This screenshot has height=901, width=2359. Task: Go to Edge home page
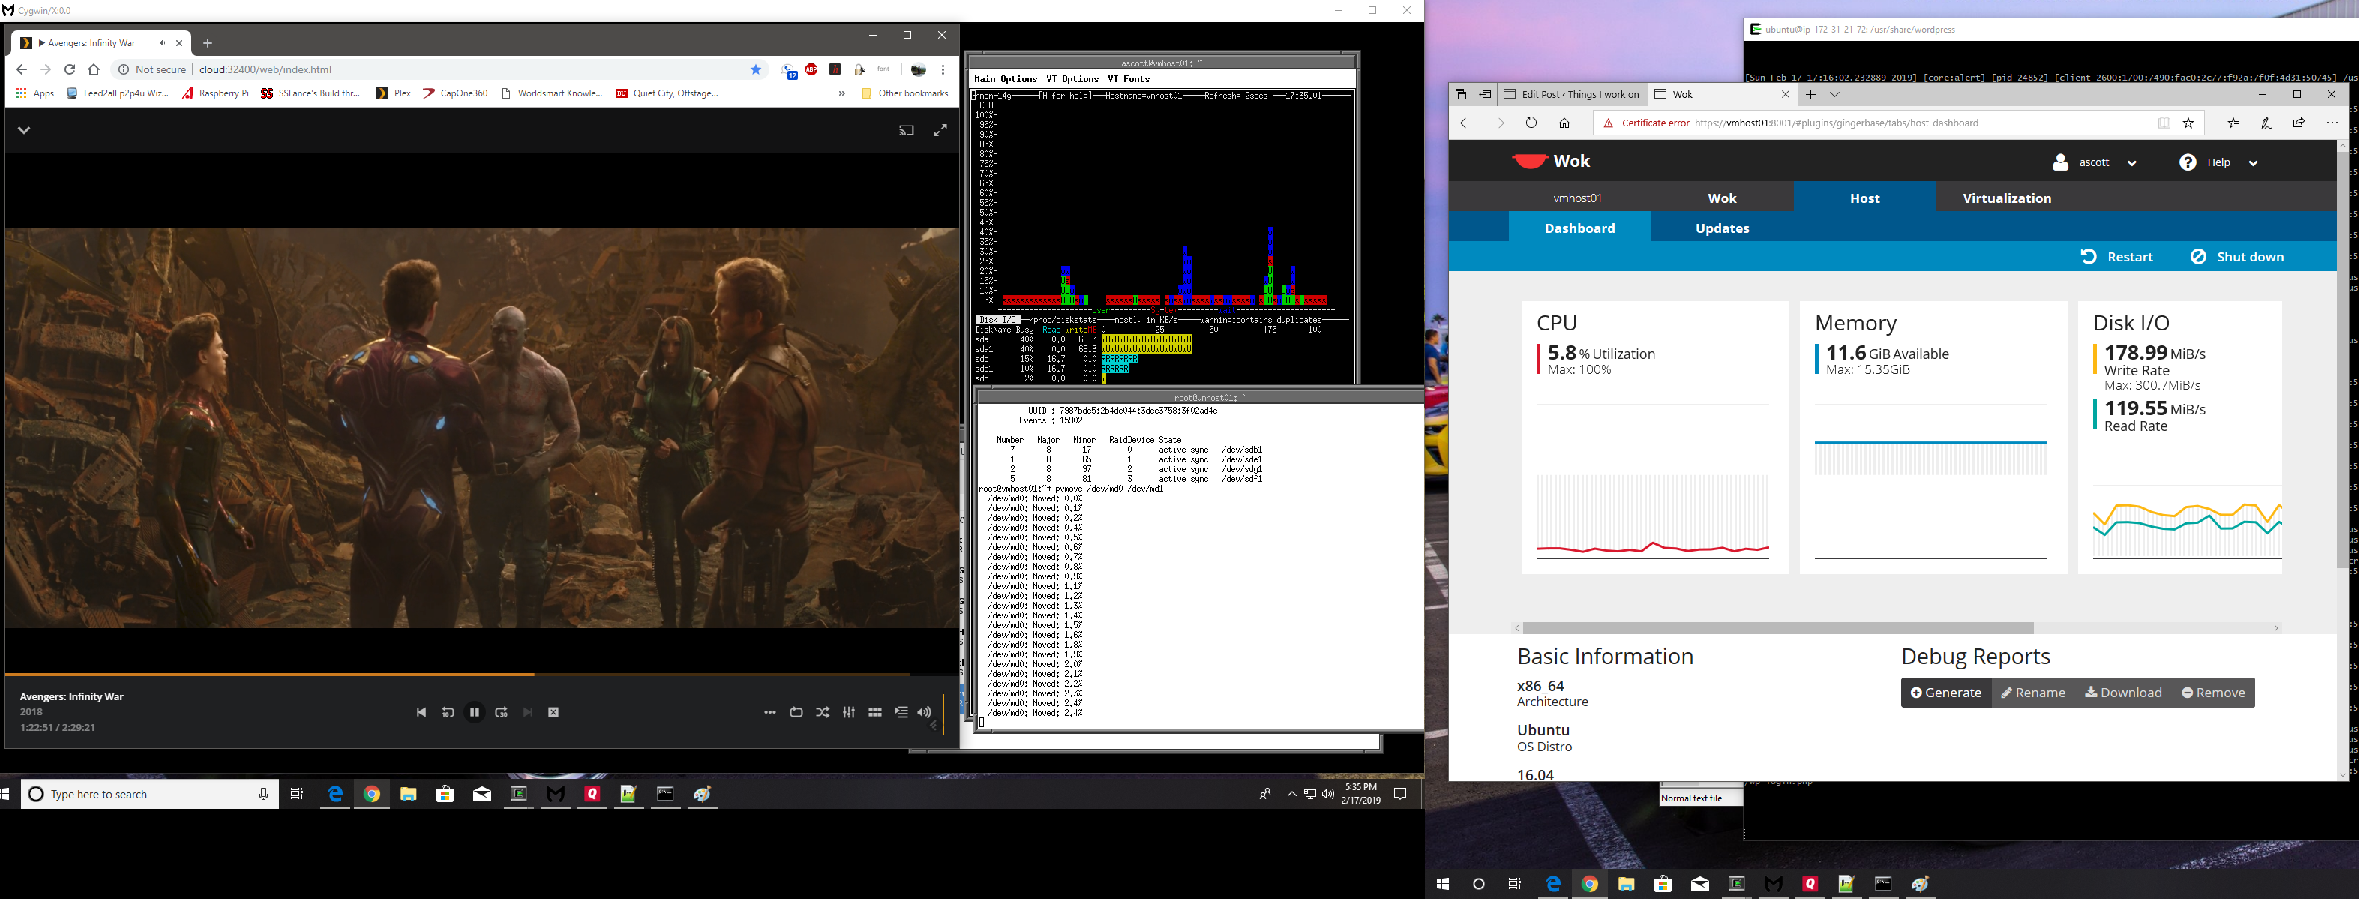tap(1564, 123)
